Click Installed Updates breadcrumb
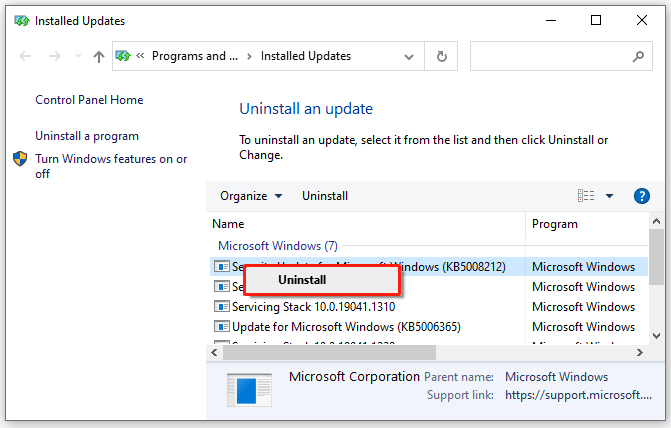Image resolution: width=671 pixels, height=428 pixels. tap(306, 56)
